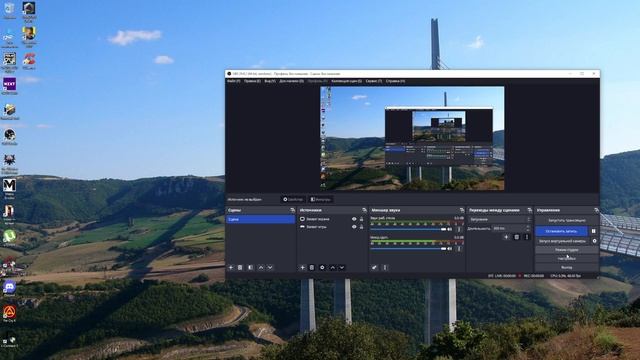The image size is (640, 360).
Task: Move the source up with the Источники panel arrow
Action: click(333, 268)
